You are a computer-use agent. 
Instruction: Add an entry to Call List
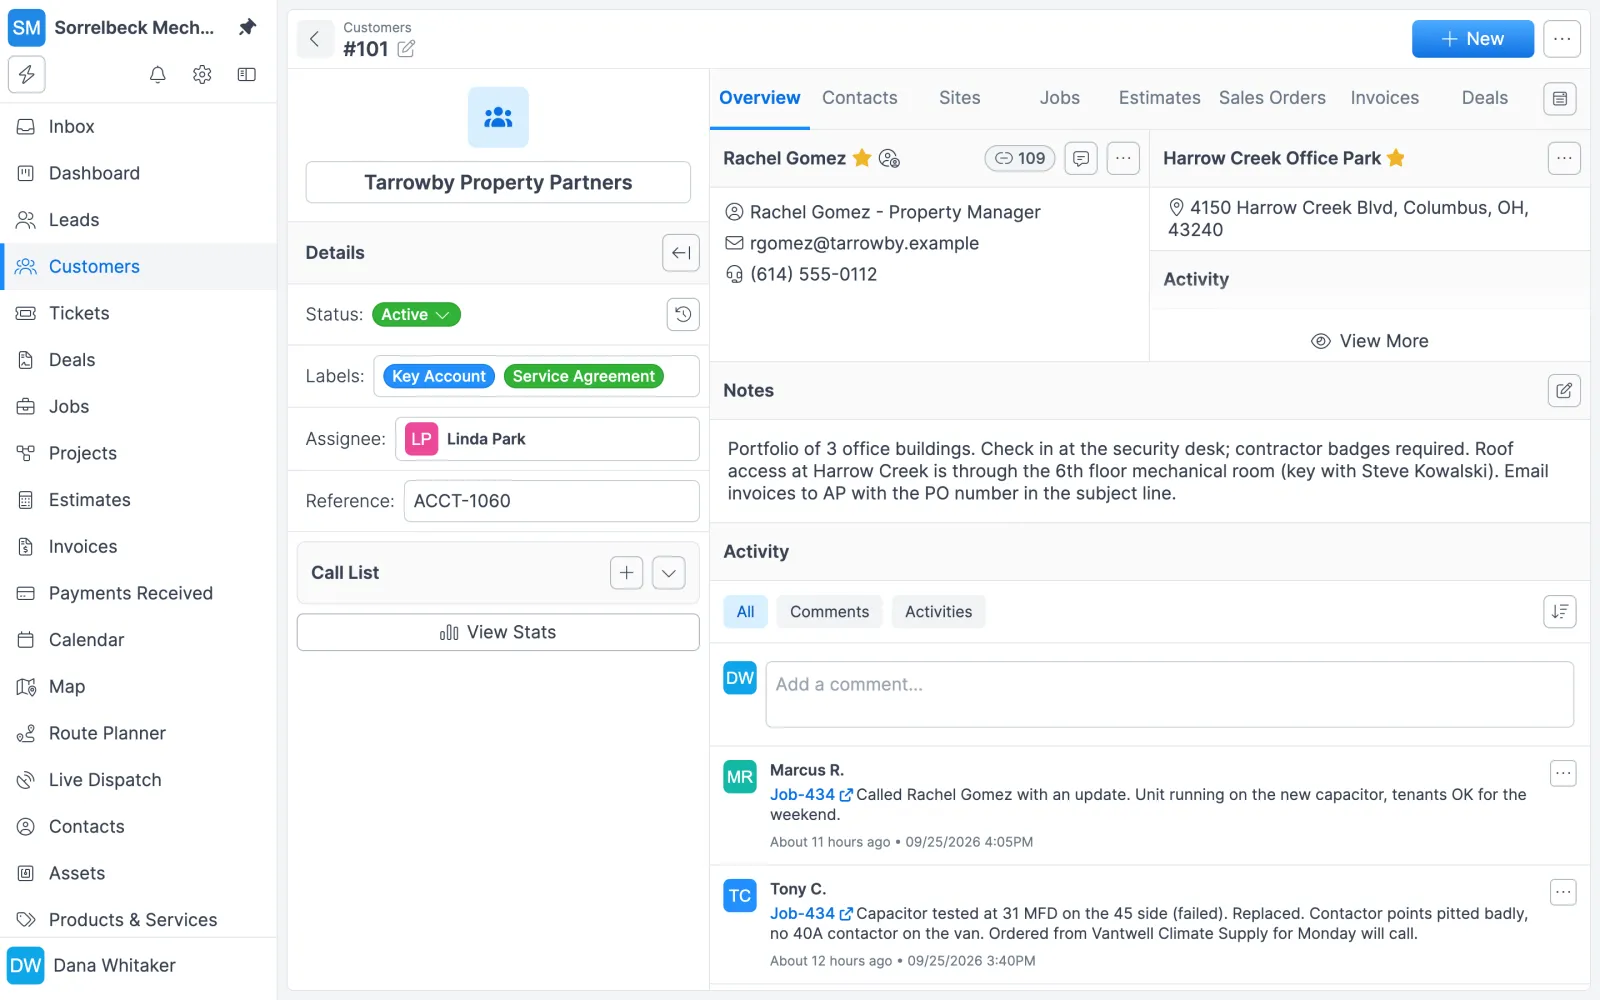click(627, 573)
